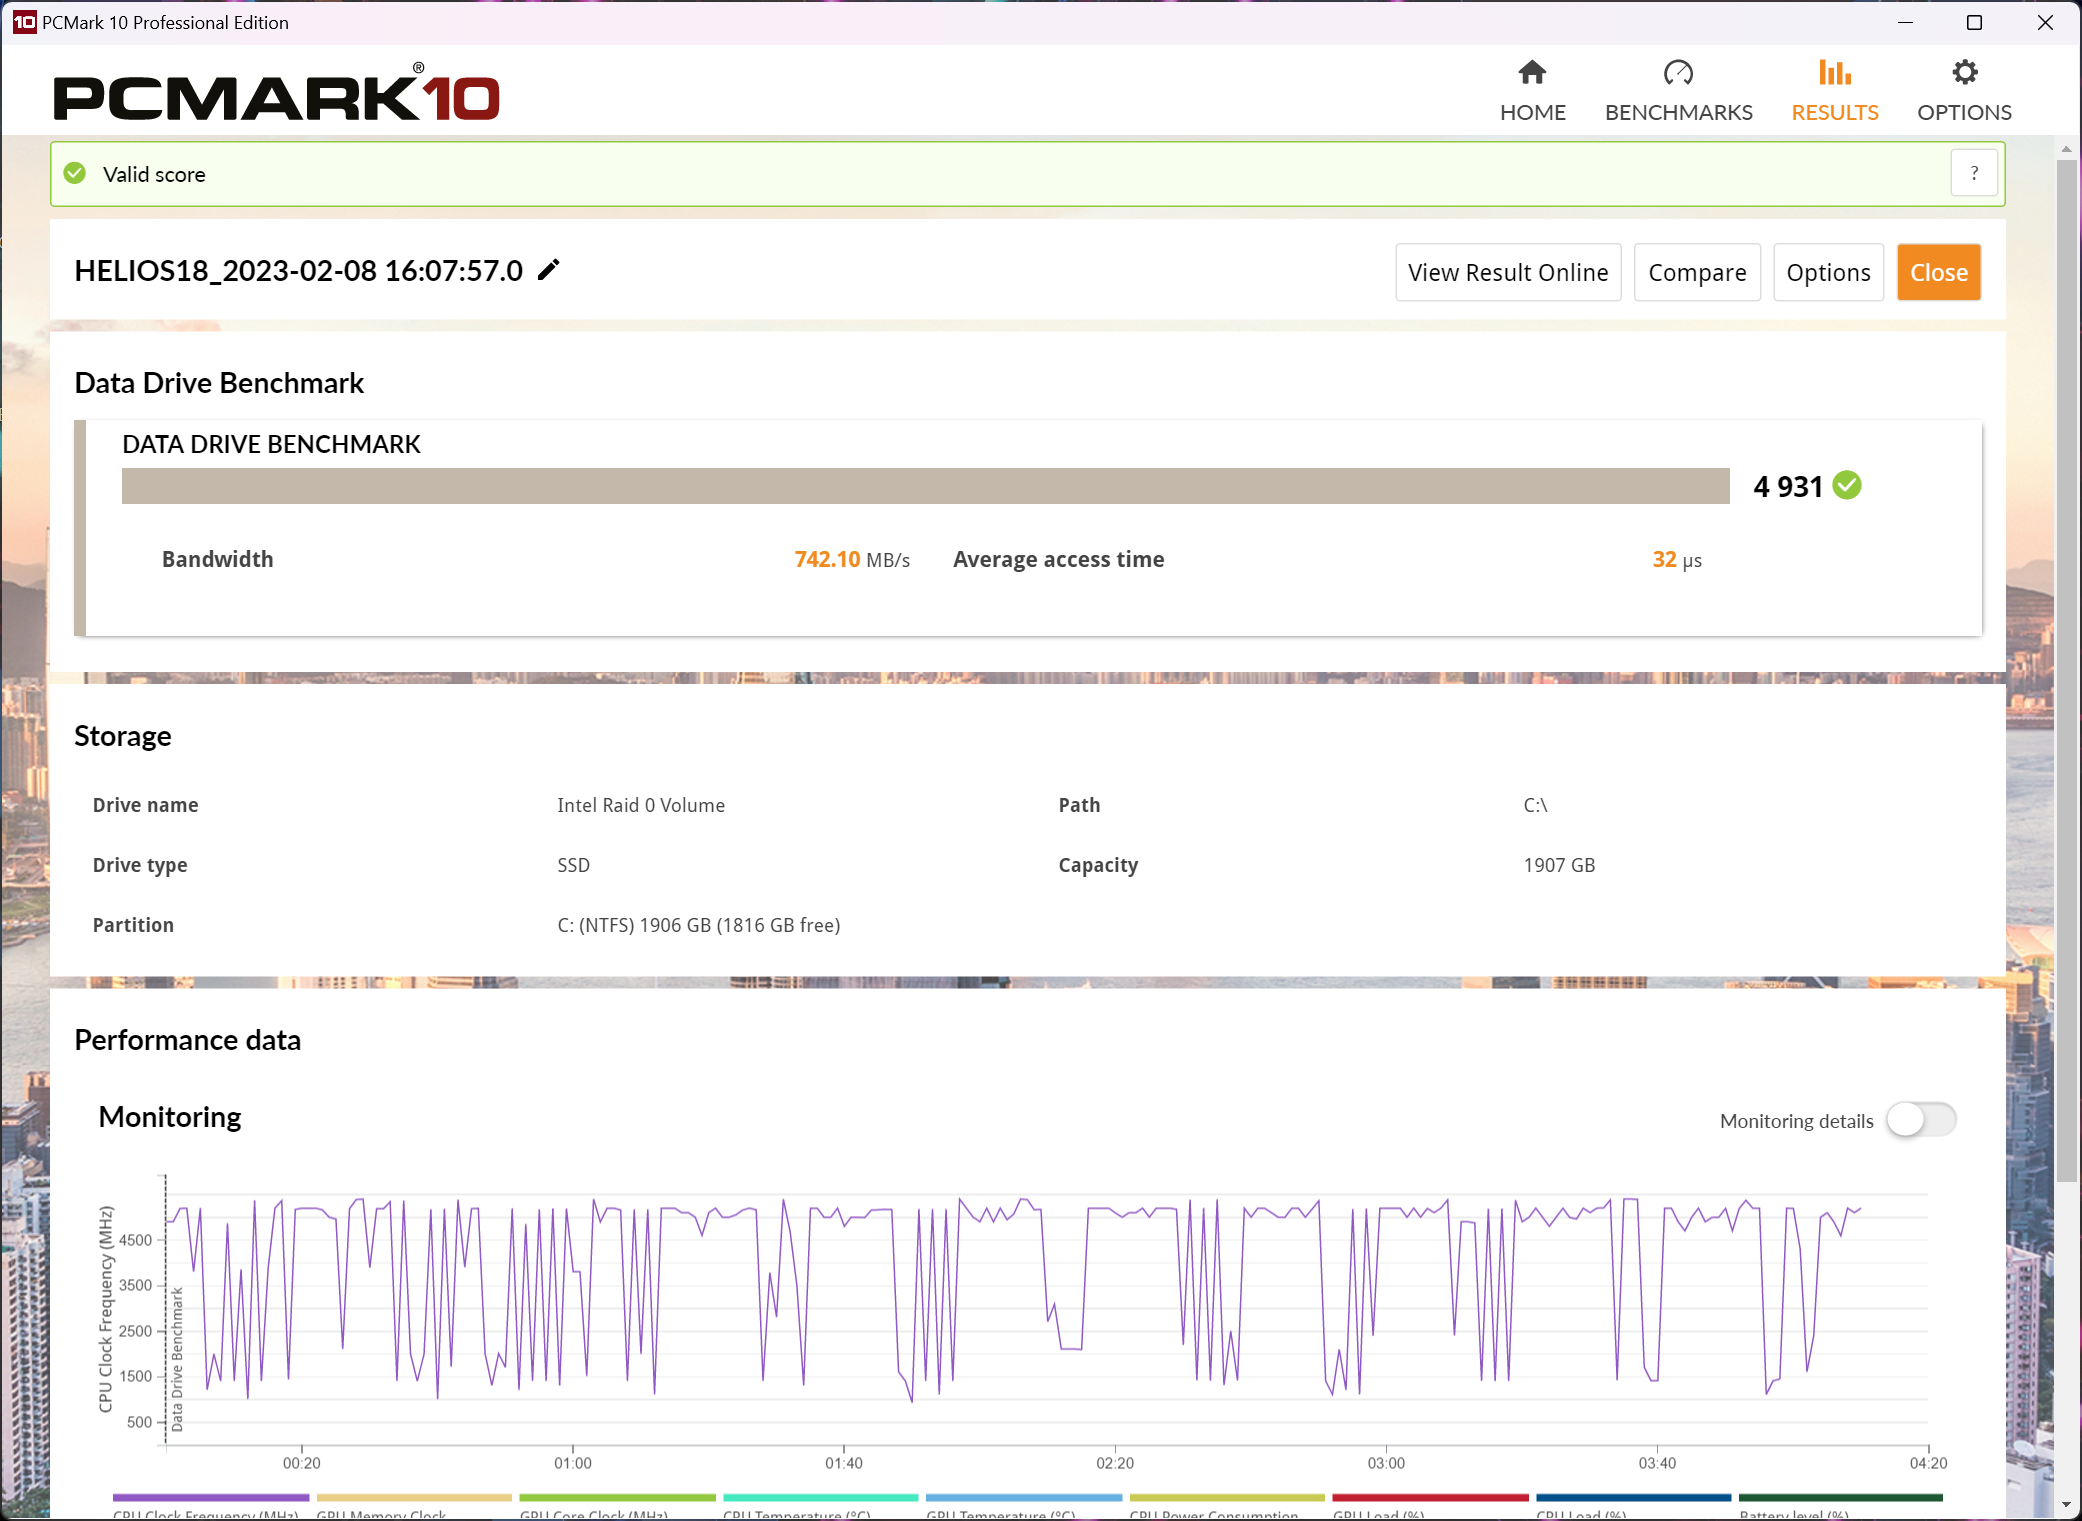The width and height of the screenshot is (2082, 1521).
Task: Click the help question mark button
Action: pyautogui.click(x=1973, y=173)
